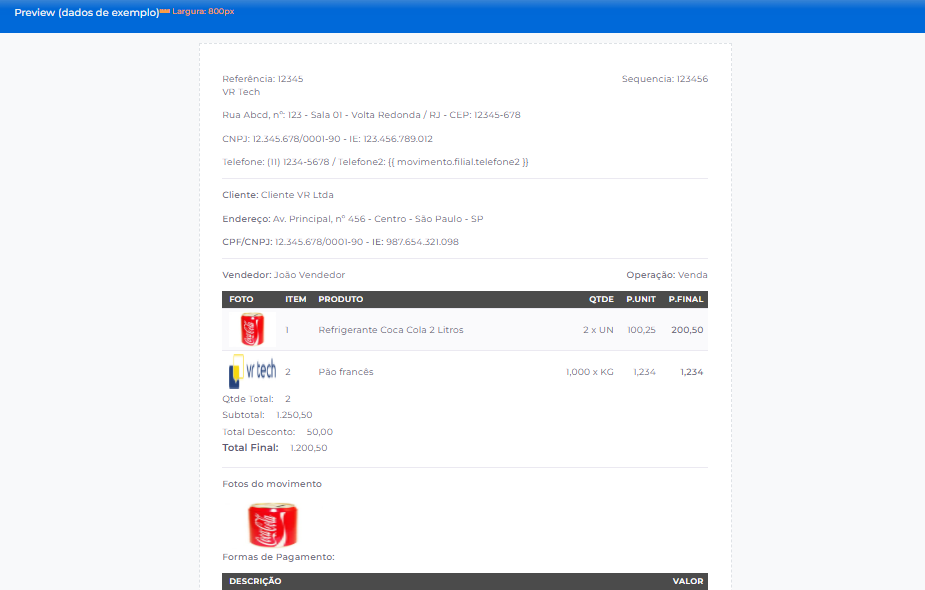Click the Coca Cola photo in item 1 row
Viewport: 925px width, 590px height.
pyautogui.click(x=252, y=329)
